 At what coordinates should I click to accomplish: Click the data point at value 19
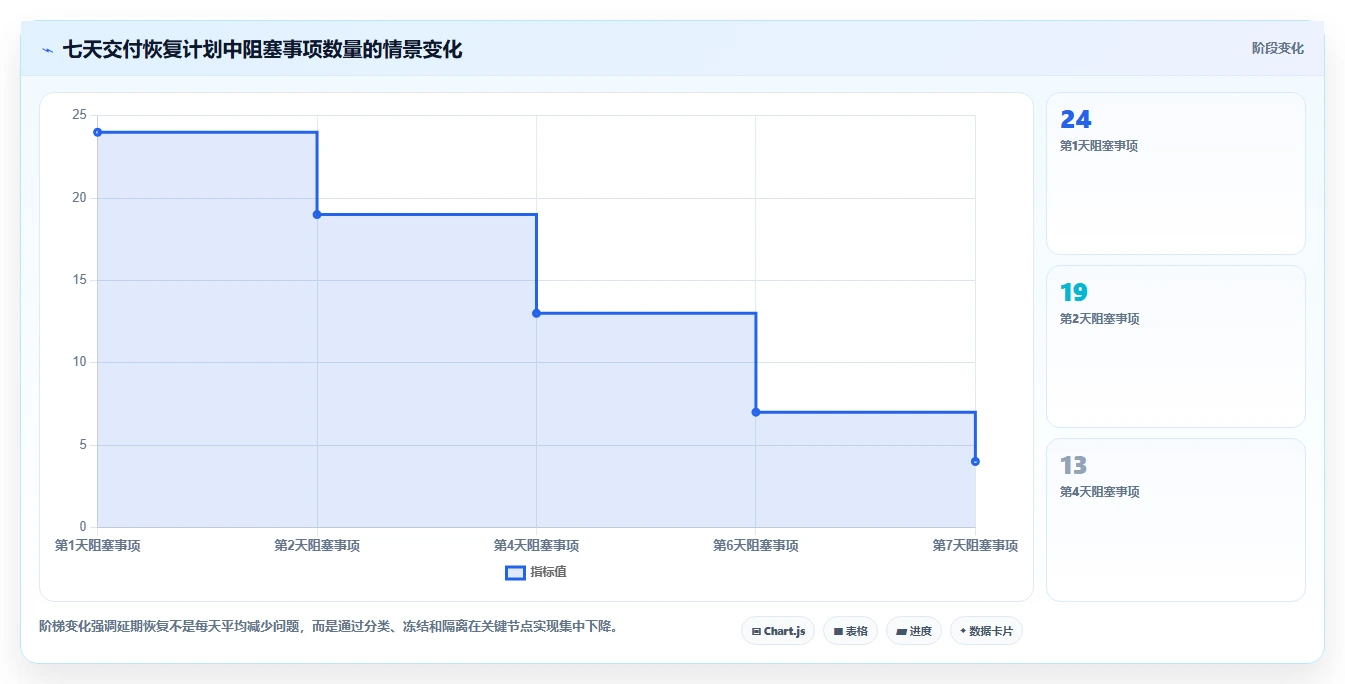317,214
